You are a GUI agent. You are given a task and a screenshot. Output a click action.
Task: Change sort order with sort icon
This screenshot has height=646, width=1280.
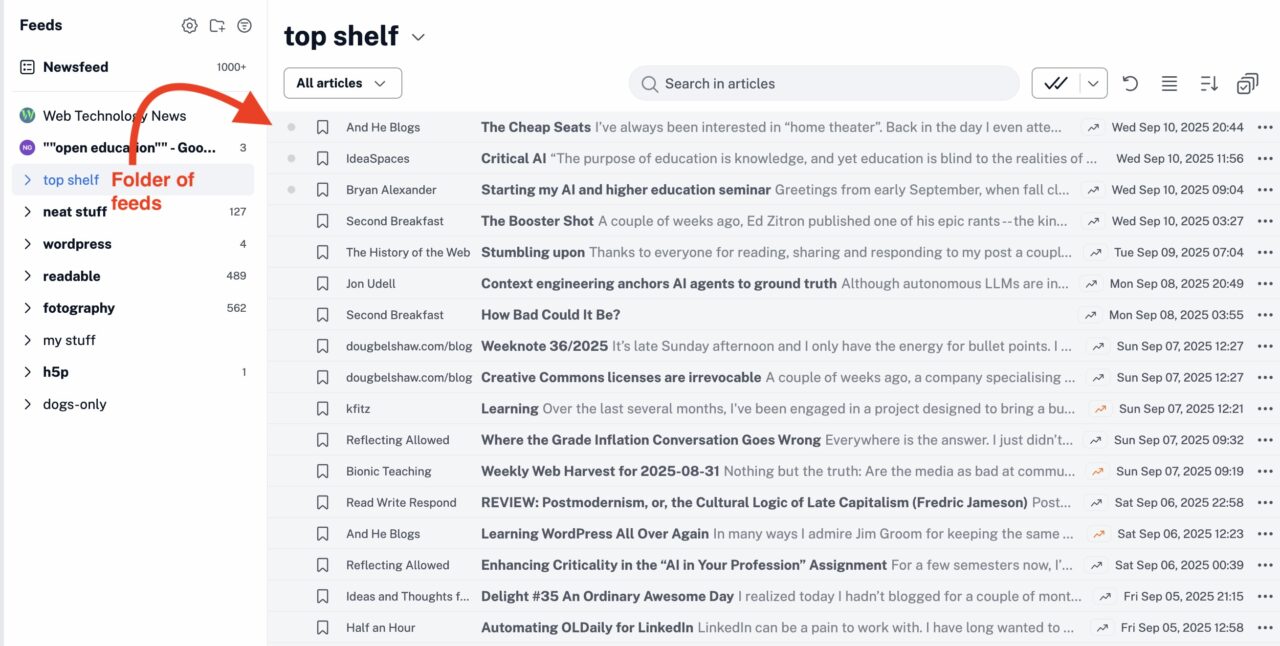click(1208, 84)
